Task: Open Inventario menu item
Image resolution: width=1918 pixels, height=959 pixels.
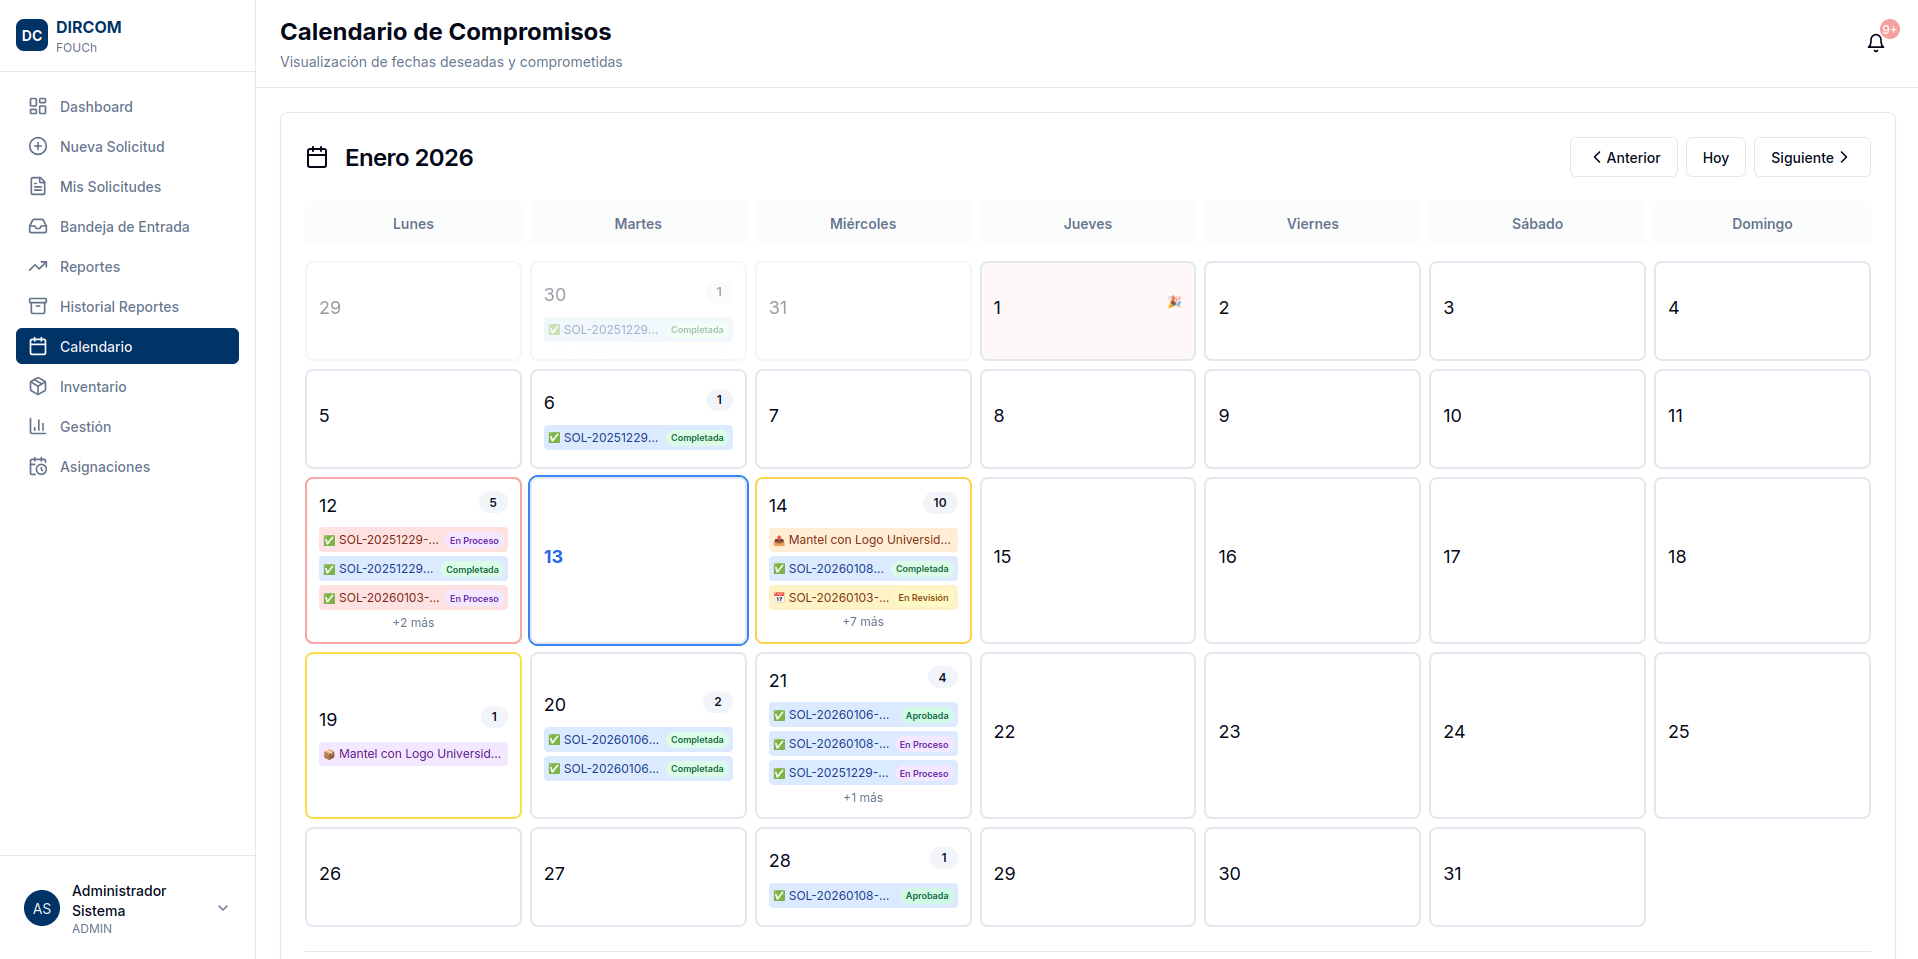Action: (127, 386)
